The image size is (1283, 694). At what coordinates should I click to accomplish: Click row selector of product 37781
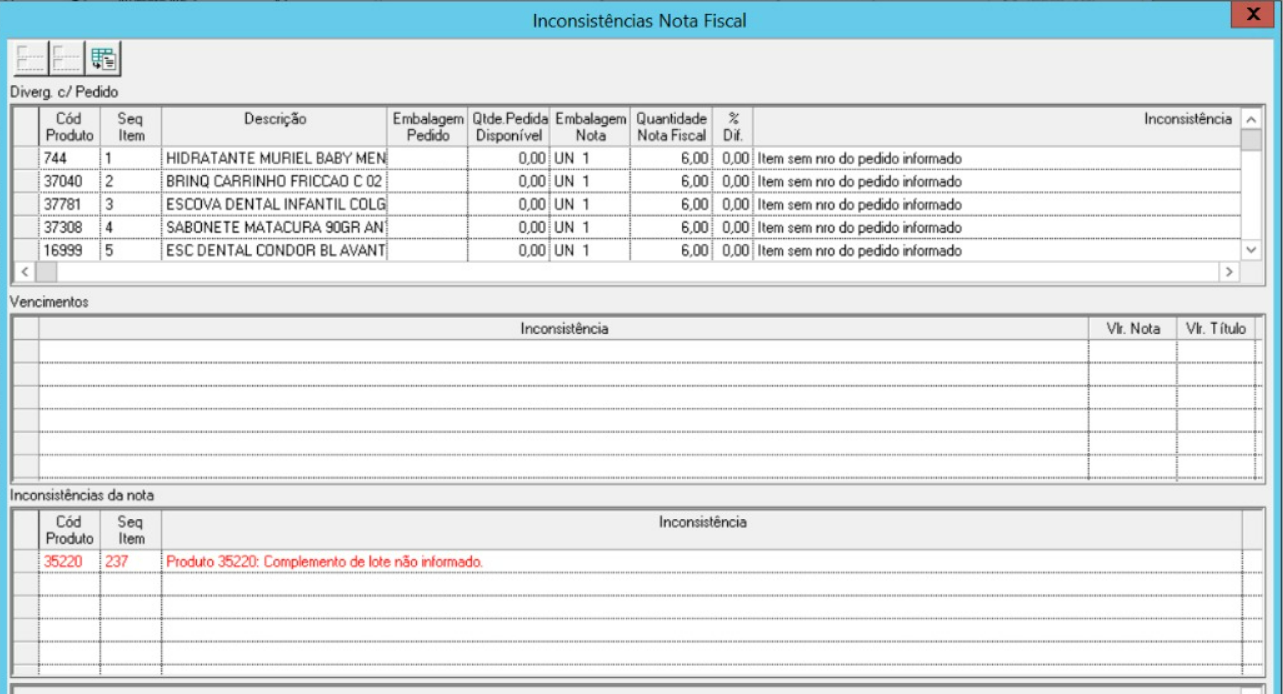point(26,204)
